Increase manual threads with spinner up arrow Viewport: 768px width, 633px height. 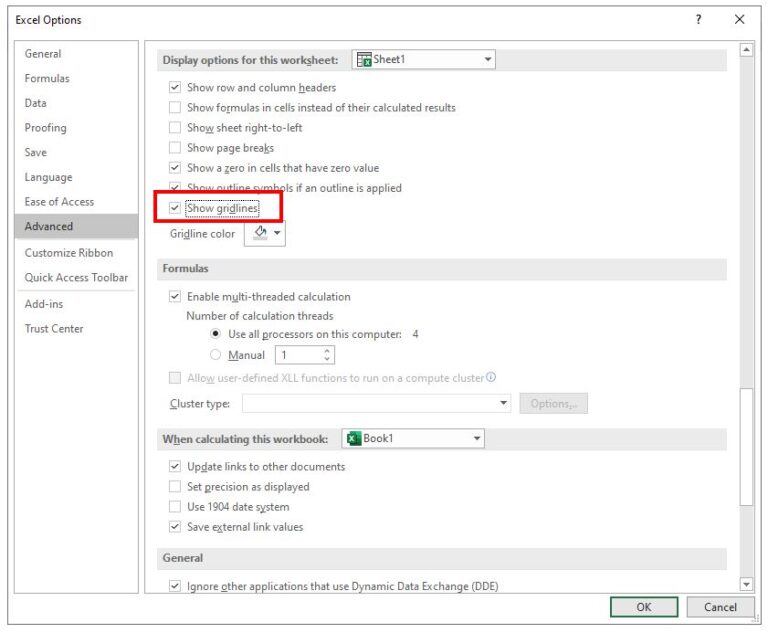click(x=327, y=351)
